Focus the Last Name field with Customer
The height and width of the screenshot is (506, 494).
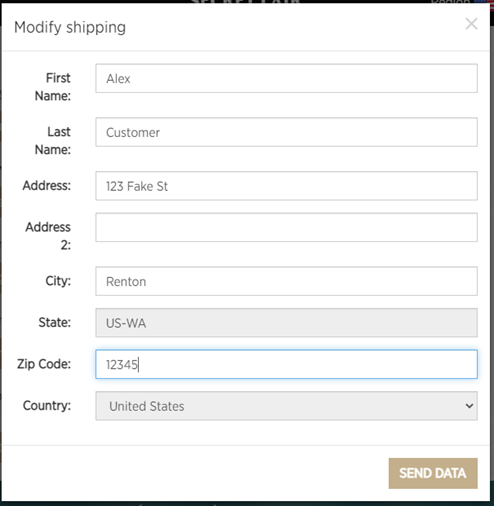pyautogui.click(x=286, y=132)
